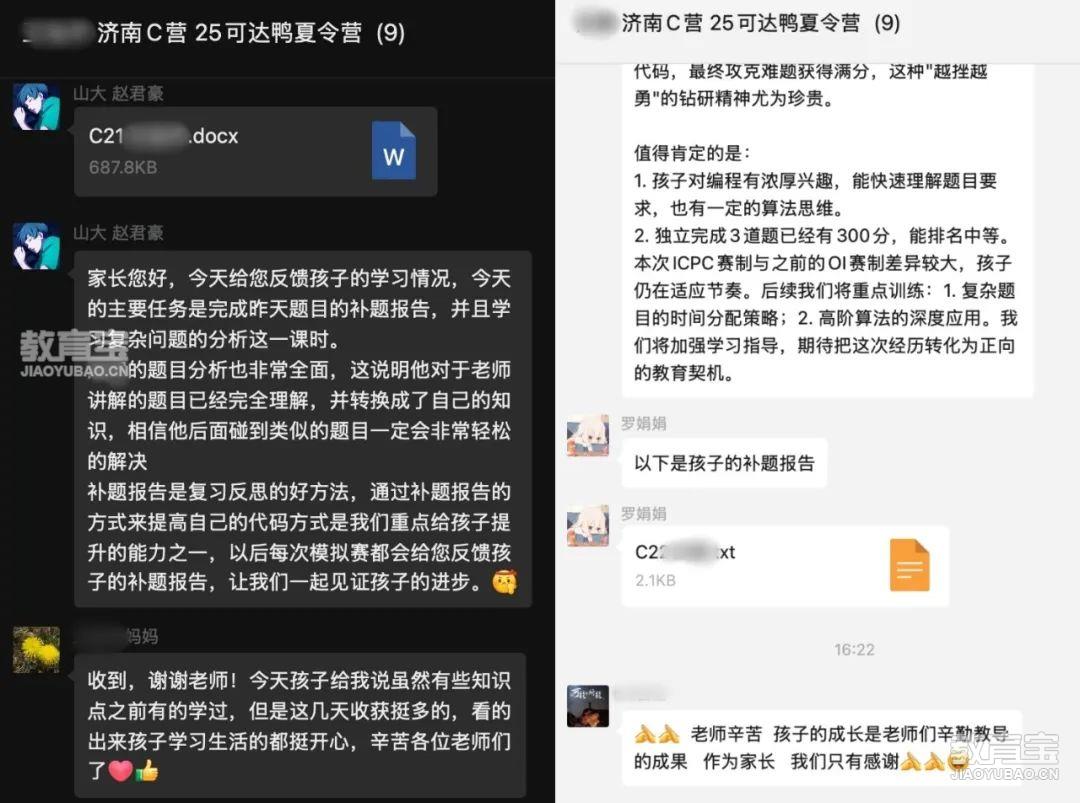The width and height of the screenshot is (1080, 803).
Task: Tap avatar beside the 家长您好 feedback message
Action: (x=37, y=247)
